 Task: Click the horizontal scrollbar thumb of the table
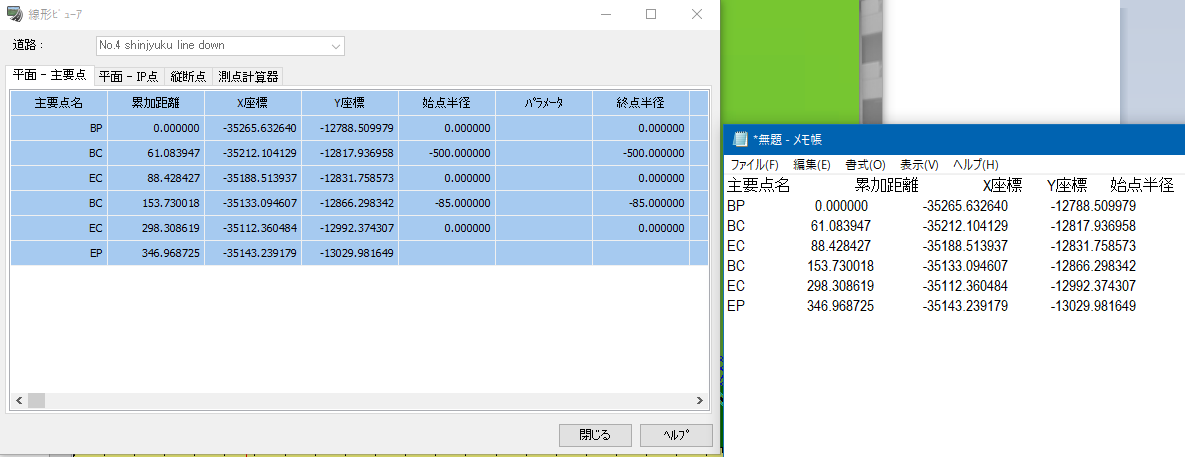[x=37, y=400]
